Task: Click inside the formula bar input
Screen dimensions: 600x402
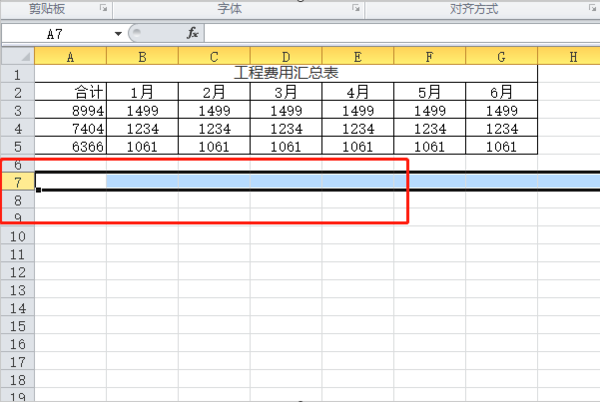Action: [400, 33]
